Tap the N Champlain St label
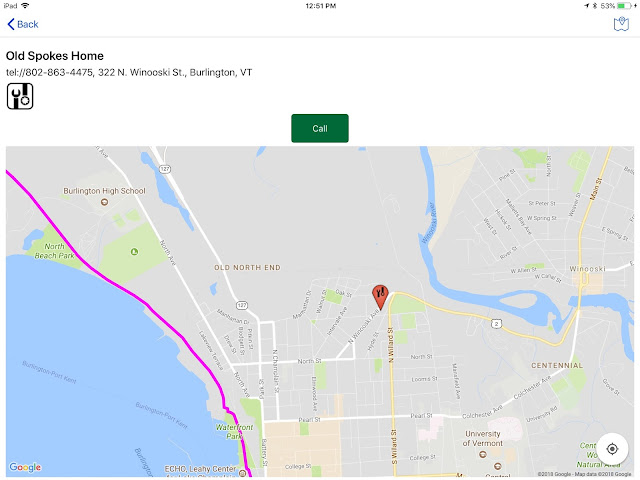This screenshot has height=480, width=640. (276, 371)
